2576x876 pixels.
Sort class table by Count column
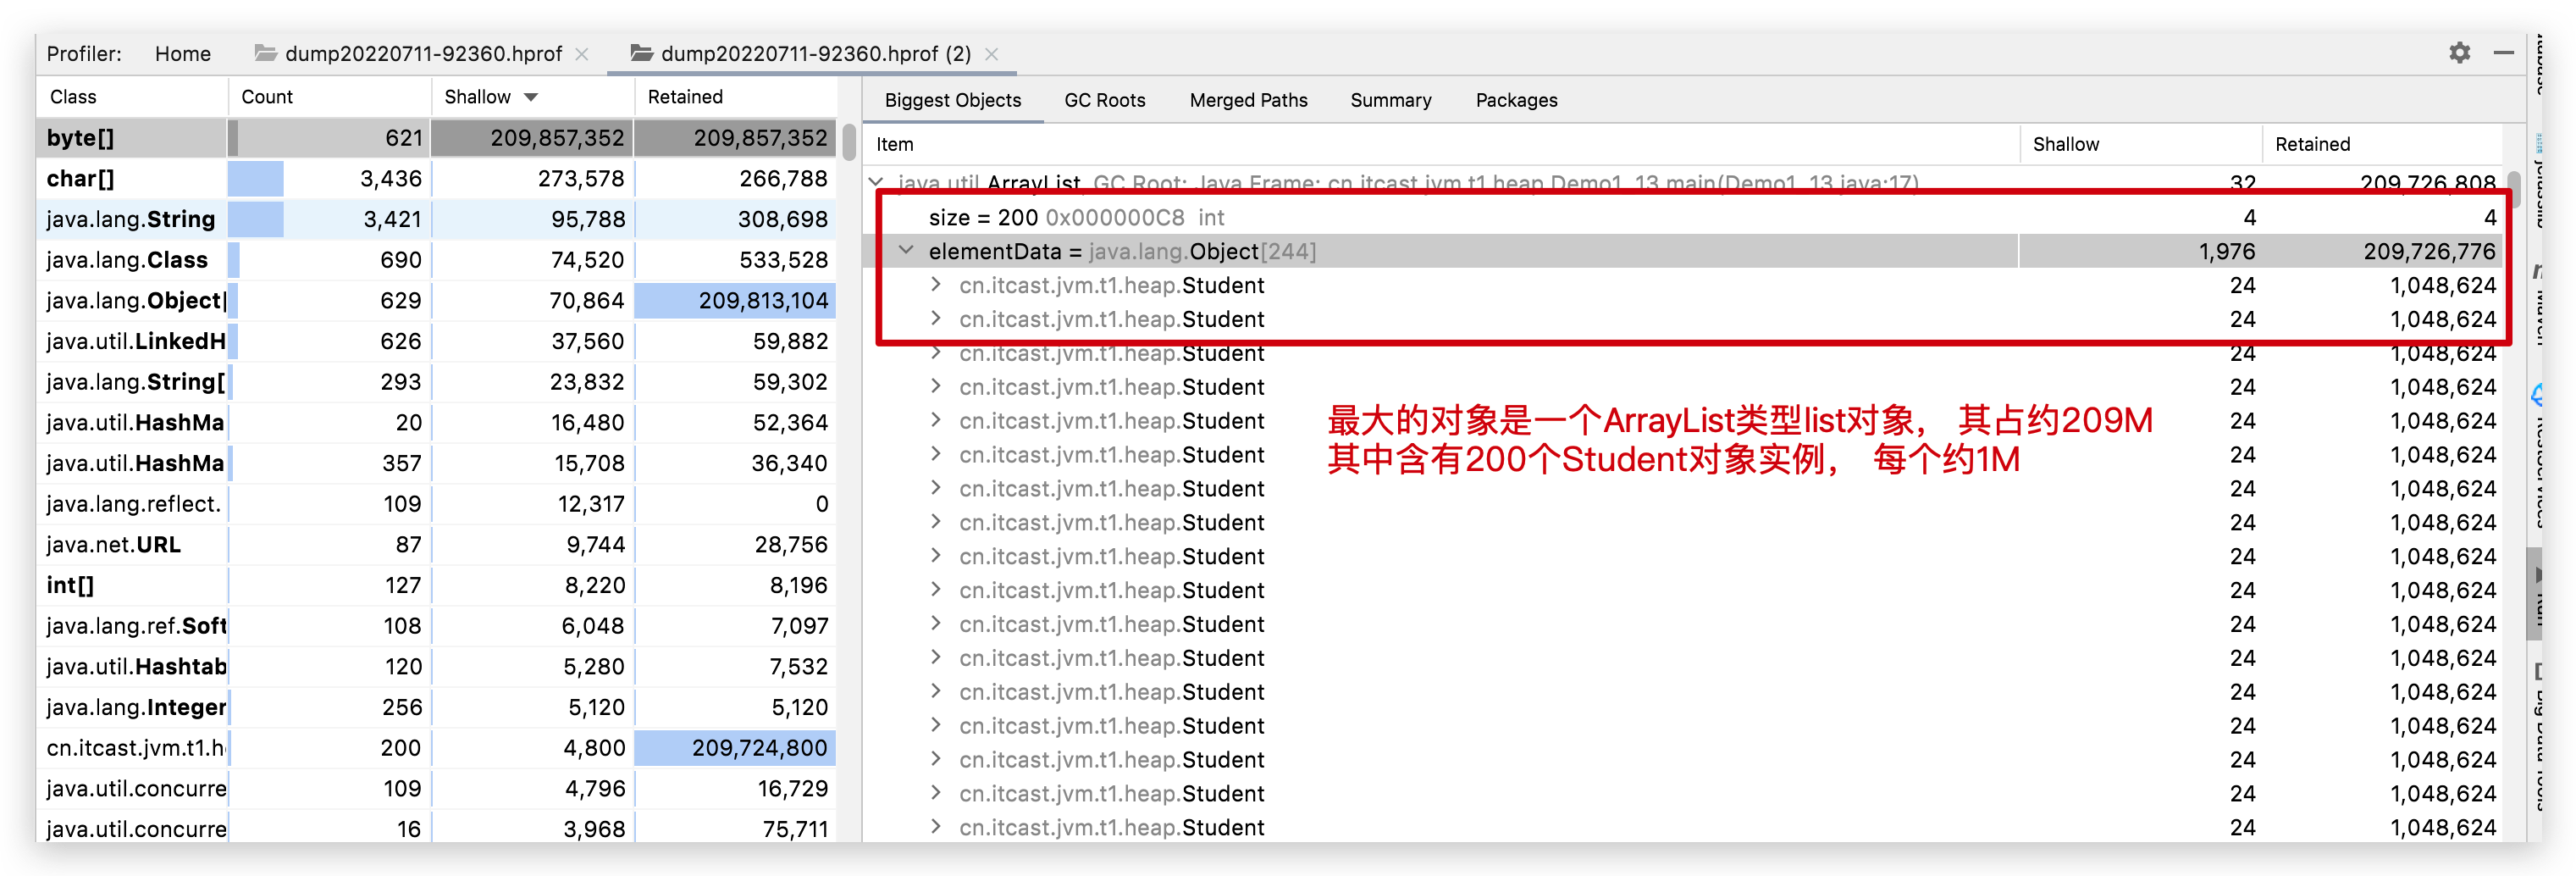point(267,97)
